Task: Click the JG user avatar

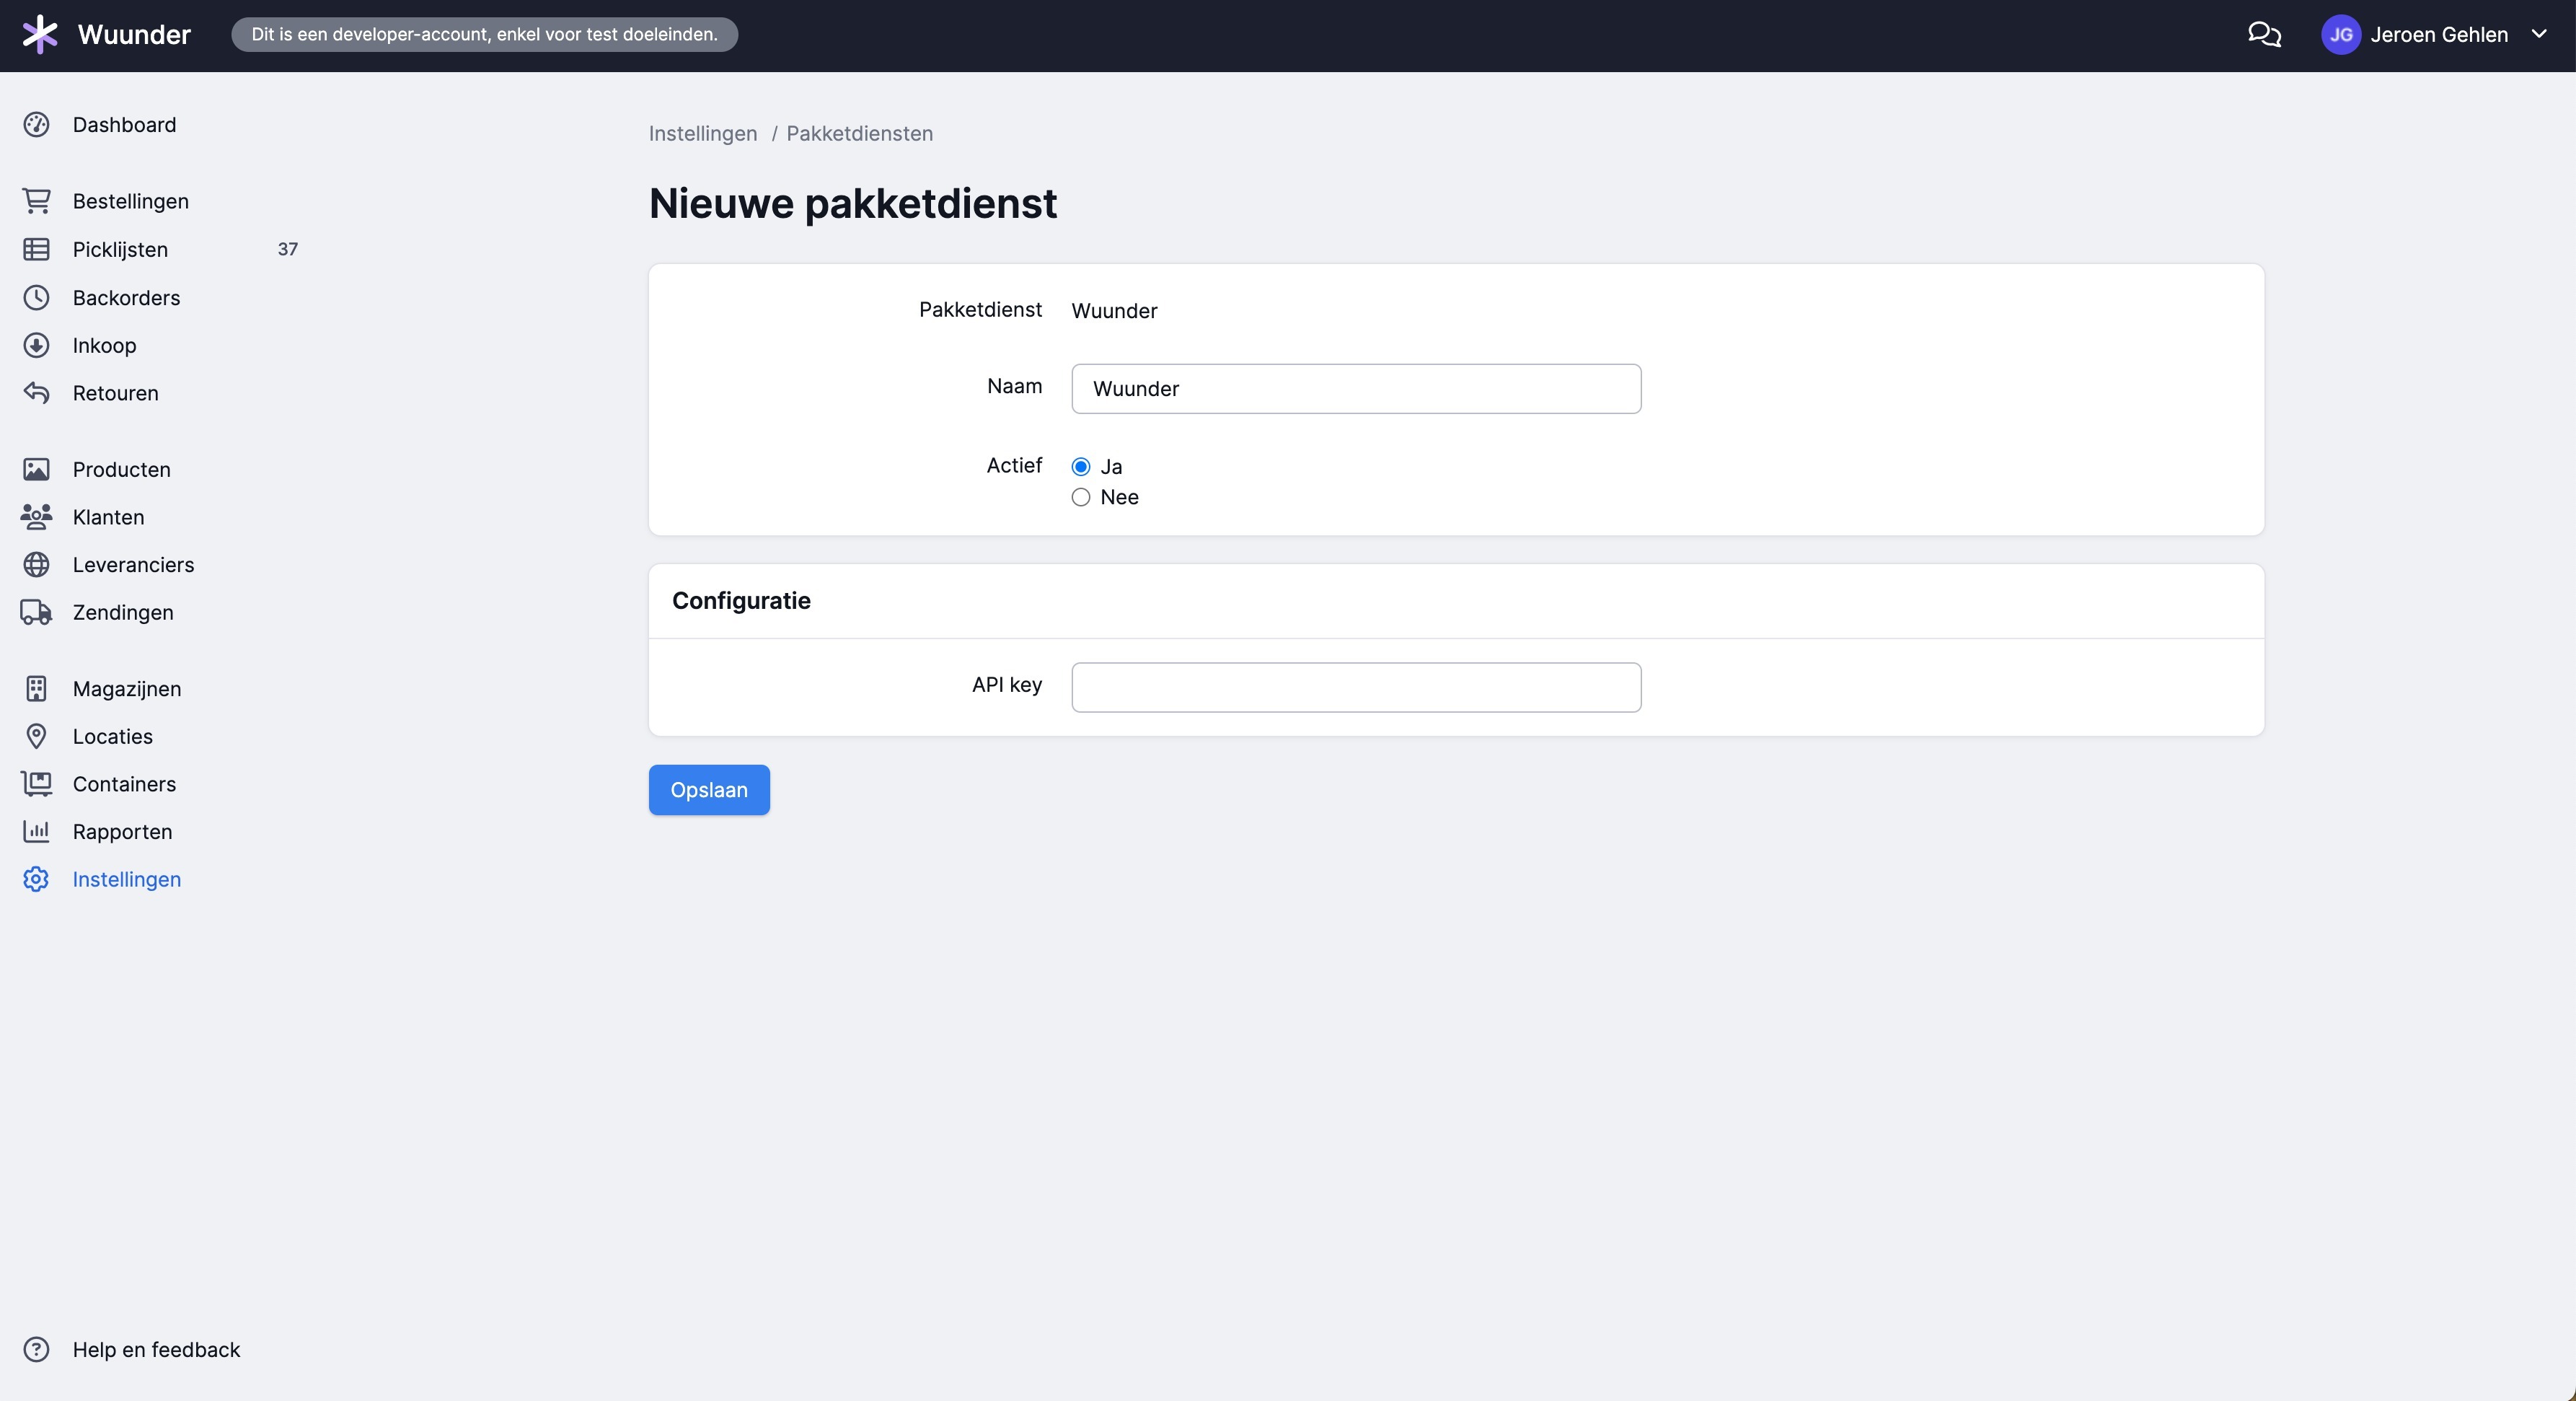Action: pyautogui.click(x=2340, y=35)
